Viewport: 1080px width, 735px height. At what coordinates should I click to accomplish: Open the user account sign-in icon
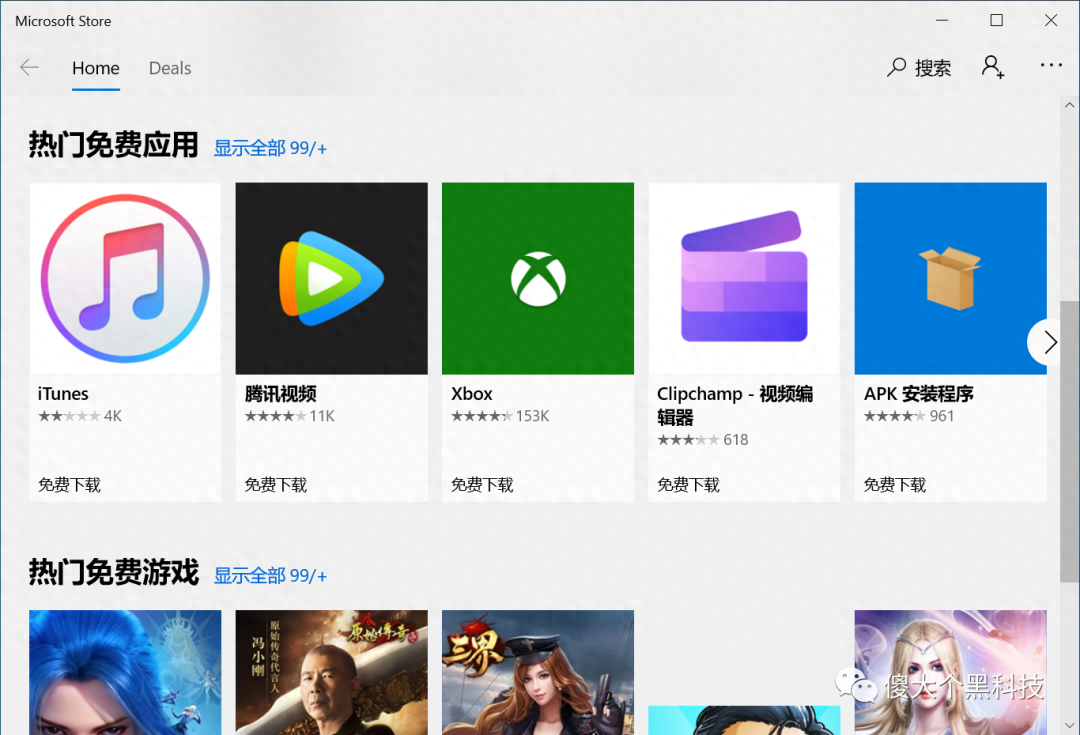pyautogui.click(x=992, y=68)
